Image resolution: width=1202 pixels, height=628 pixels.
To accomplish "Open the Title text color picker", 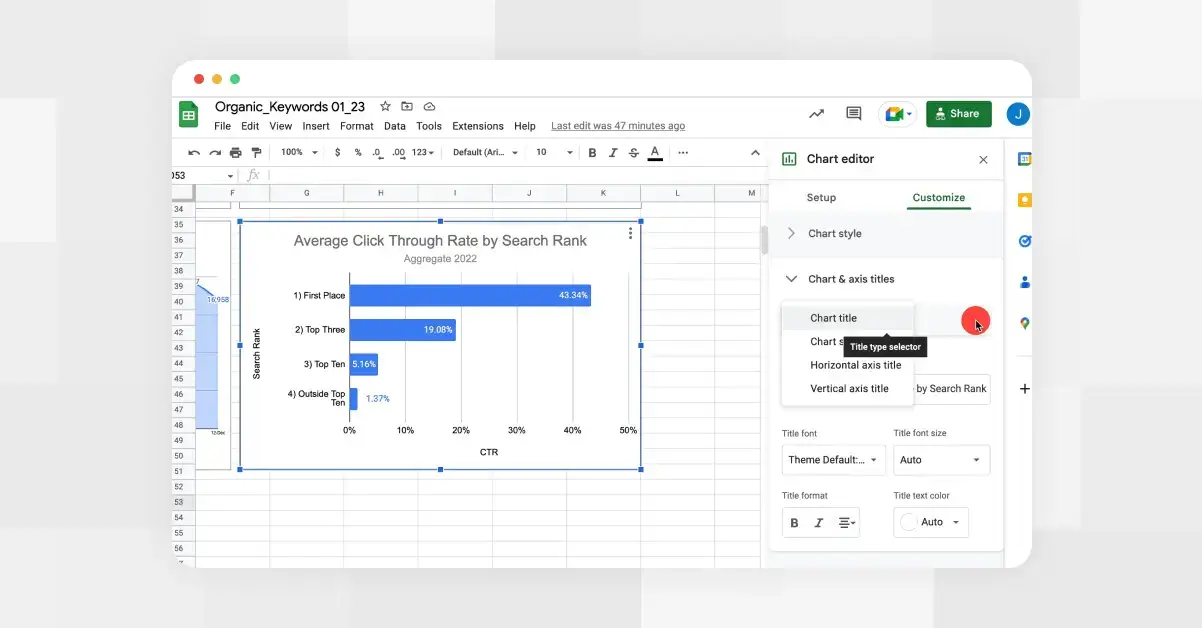I will click(930, 522).
